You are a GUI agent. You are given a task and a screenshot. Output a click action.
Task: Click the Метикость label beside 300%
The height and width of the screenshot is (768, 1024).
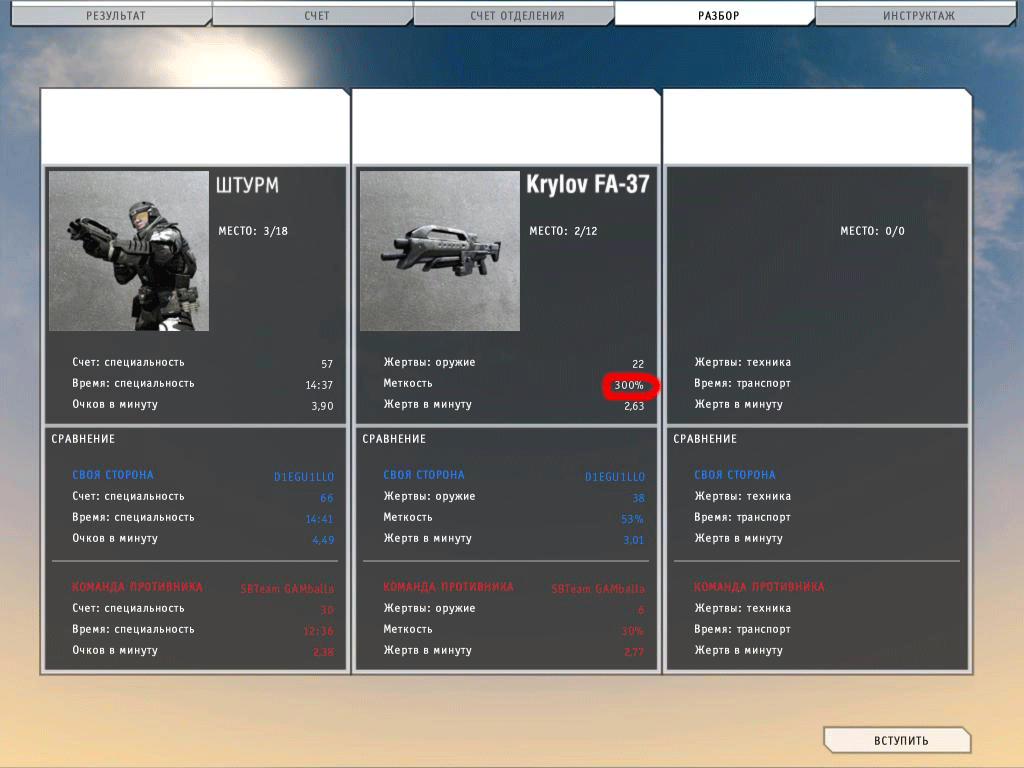pyautogui.click(x=408, y=383)
